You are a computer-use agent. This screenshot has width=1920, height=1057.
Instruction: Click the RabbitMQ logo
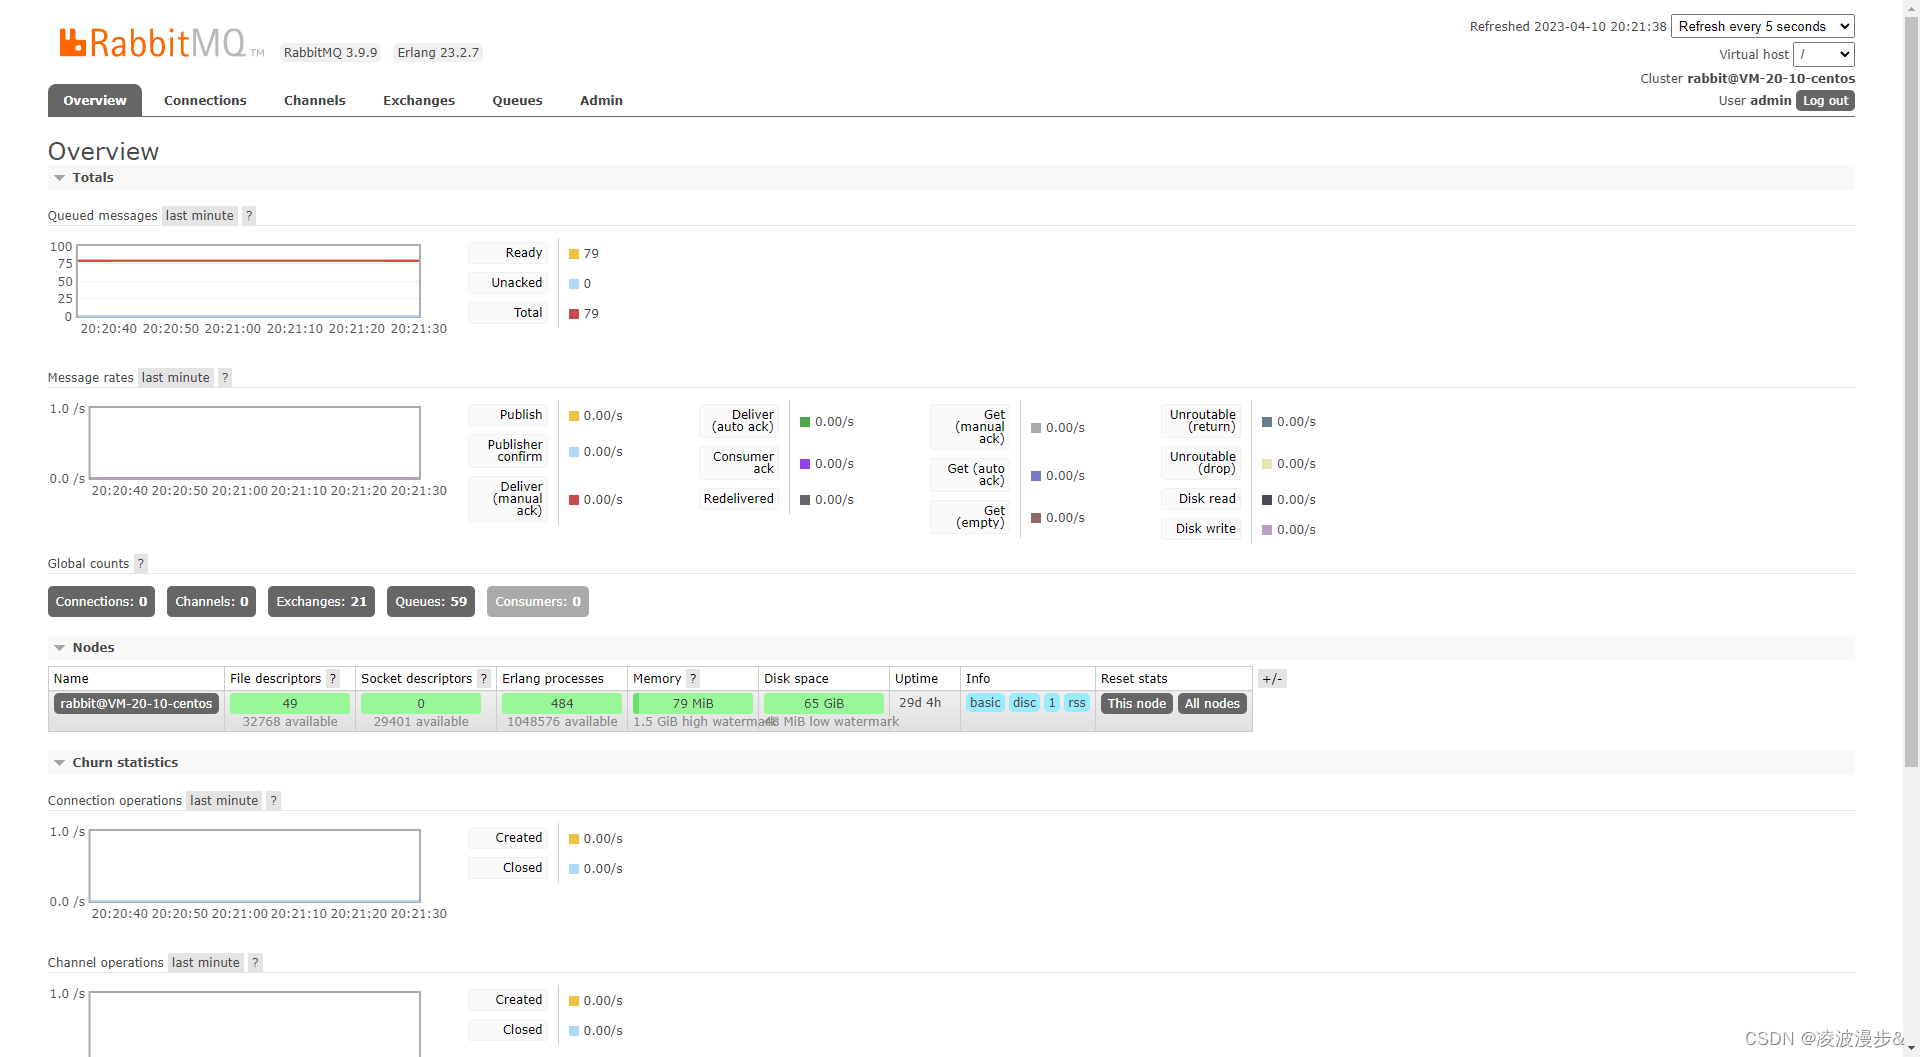161,43
